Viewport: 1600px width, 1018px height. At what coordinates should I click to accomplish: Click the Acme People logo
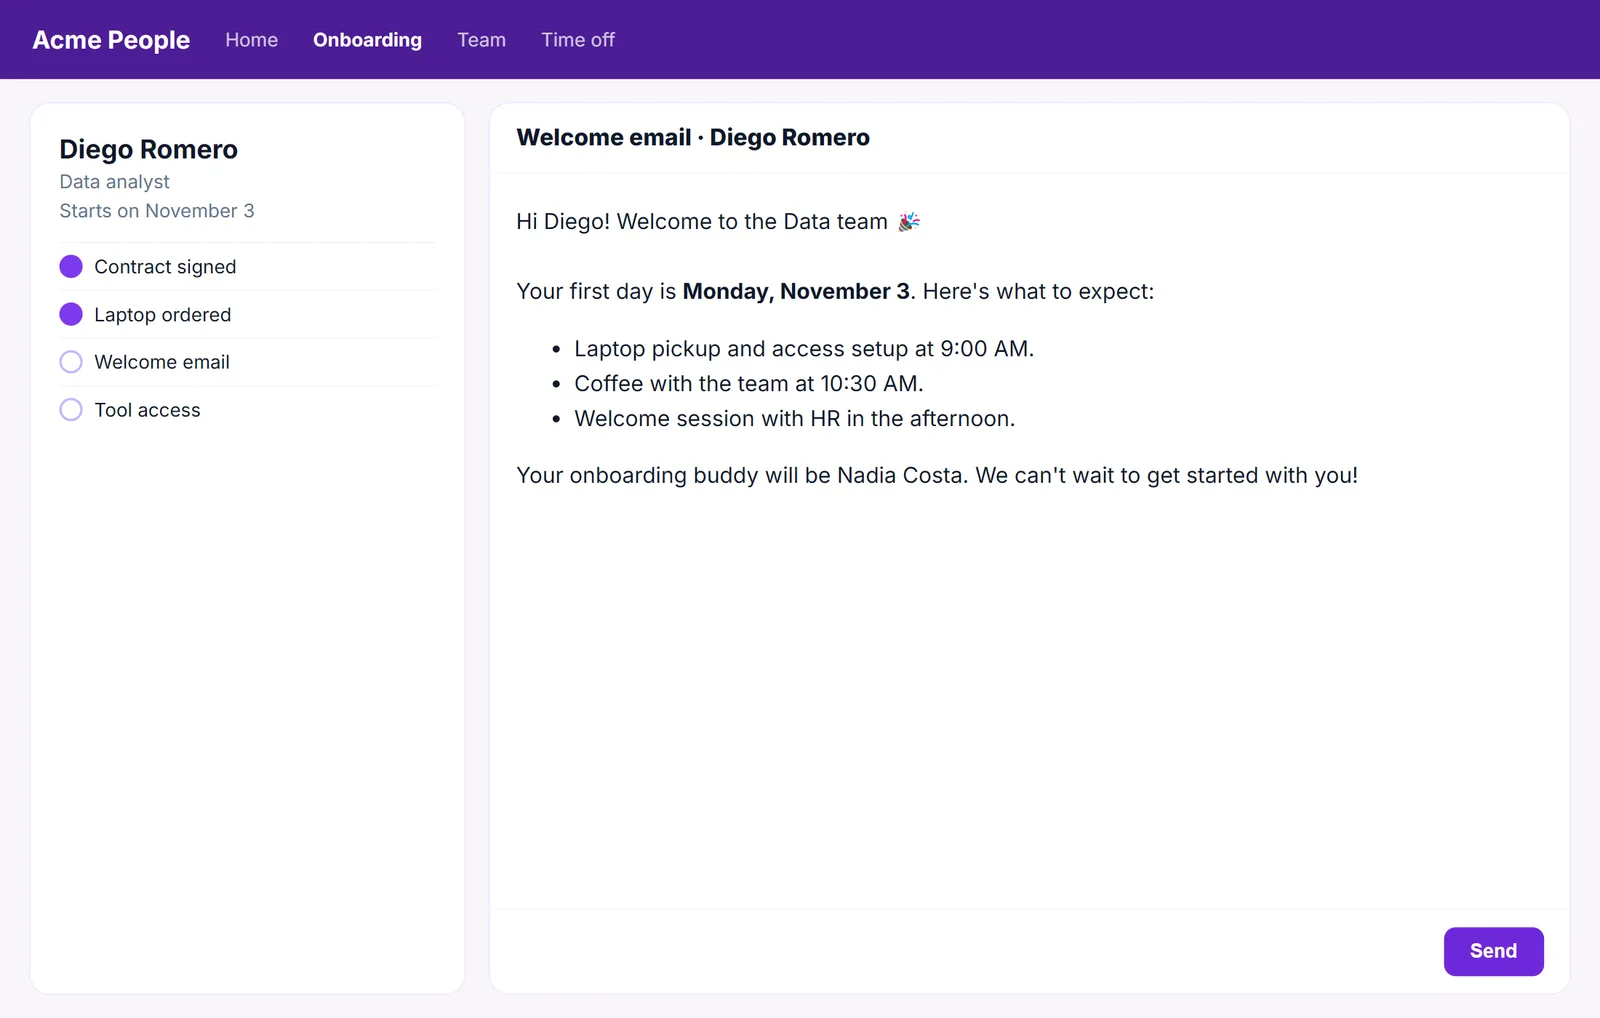(111, 40)
